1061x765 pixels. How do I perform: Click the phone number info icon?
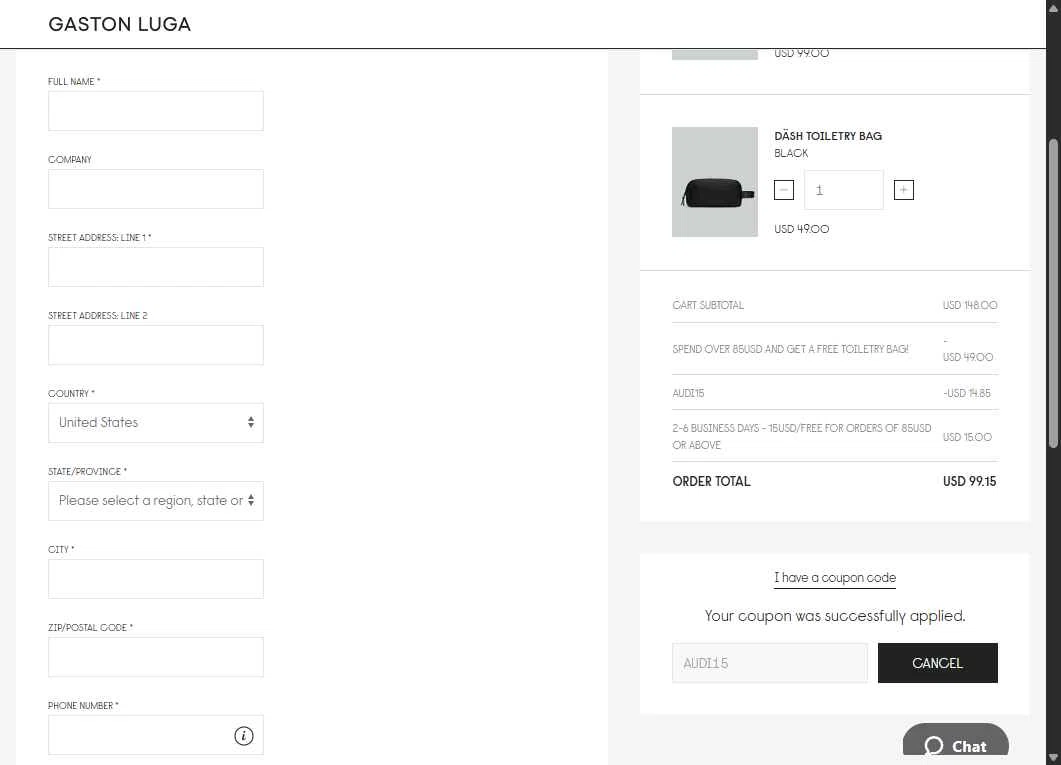pos(244,735)
